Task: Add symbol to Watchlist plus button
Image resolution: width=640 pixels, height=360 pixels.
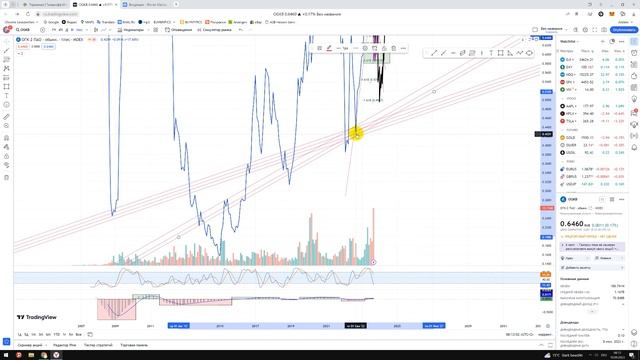Action: tap(603, 41)
